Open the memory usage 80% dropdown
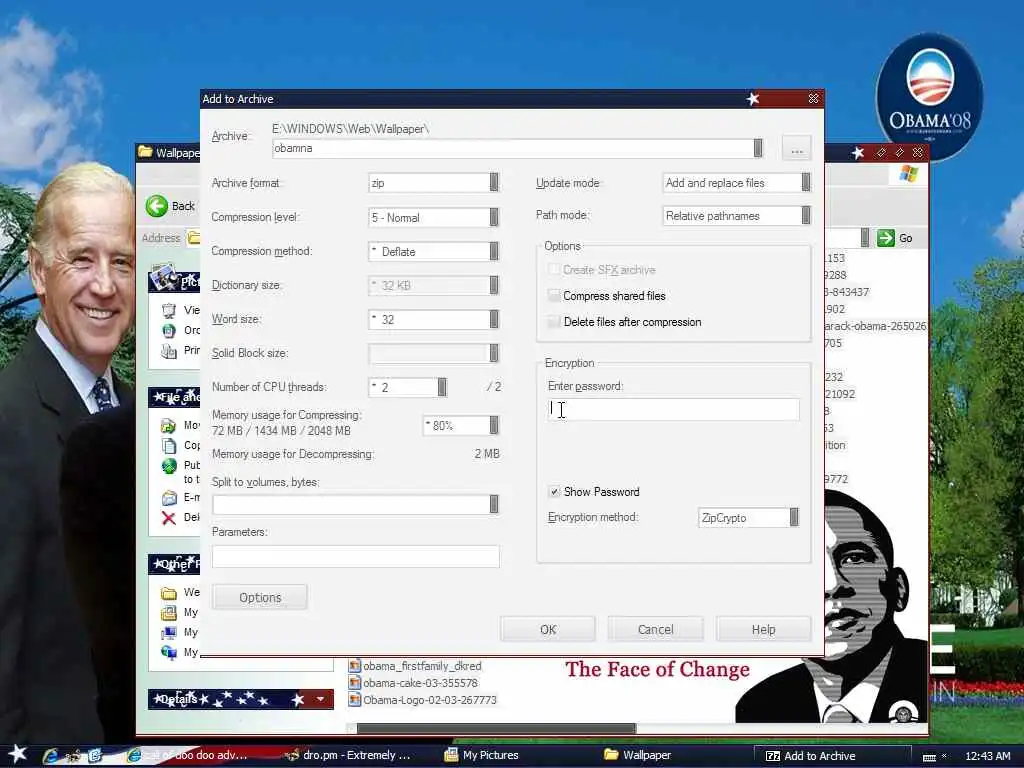This screenshot has height=768, width=1024. click(494, 426)
